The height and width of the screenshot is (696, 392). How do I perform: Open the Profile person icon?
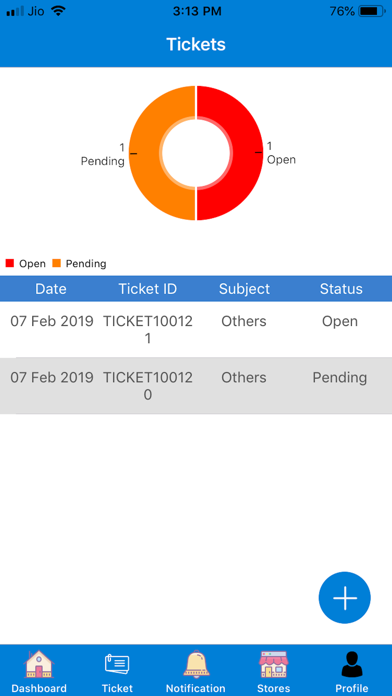(352, 664)
